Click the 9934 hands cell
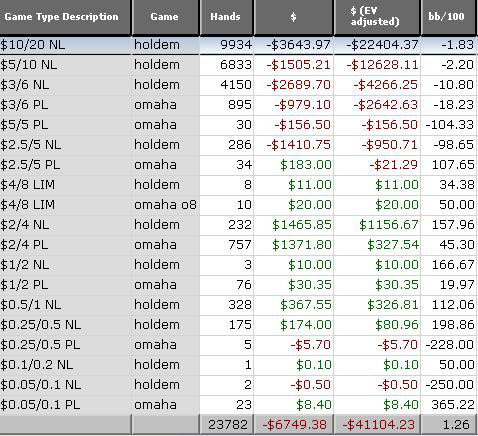 point(227,45)
